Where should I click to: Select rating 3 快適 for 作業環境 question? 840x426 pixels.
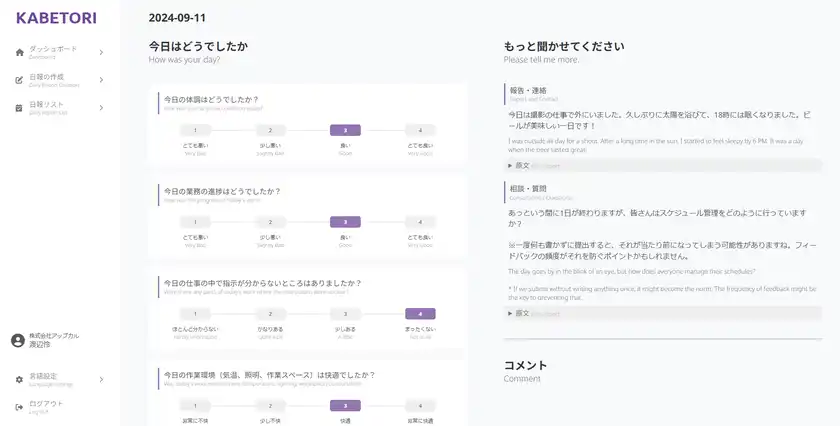click(x=346, y=406)
